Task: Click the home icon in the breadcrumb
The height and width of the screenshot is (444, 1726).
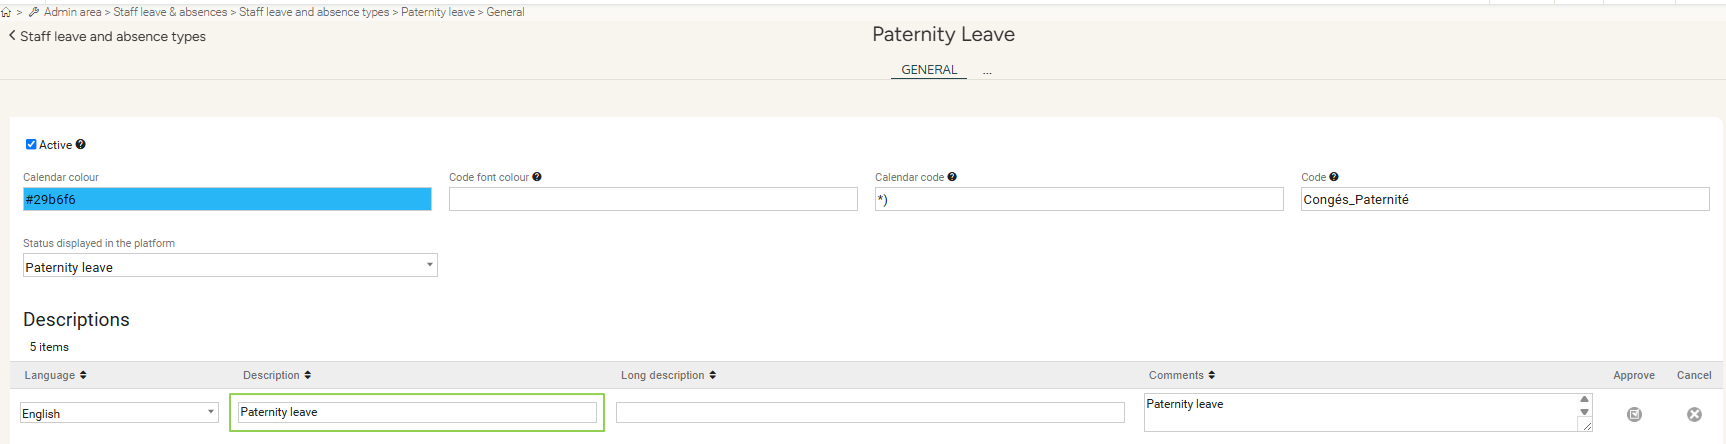Action: tap(6, 13)
